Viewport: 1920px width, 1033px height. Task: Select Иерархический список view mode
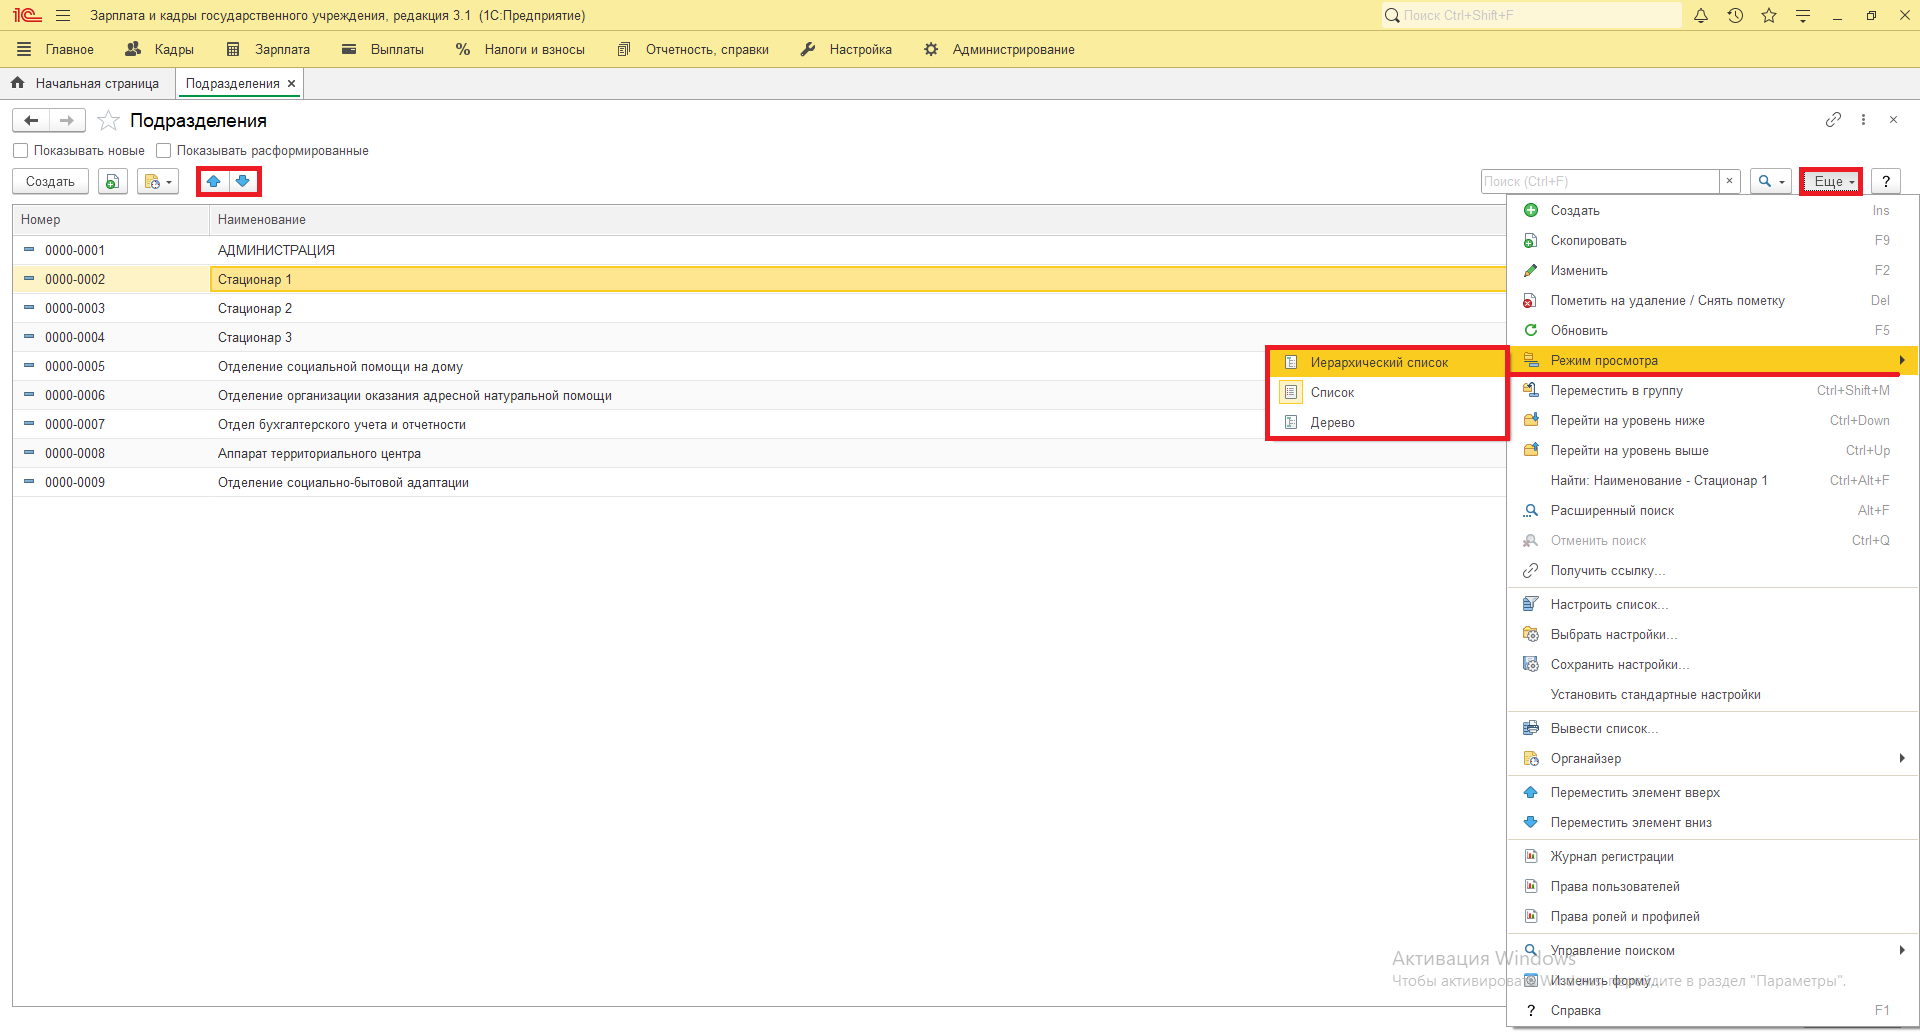(1388, 363)
